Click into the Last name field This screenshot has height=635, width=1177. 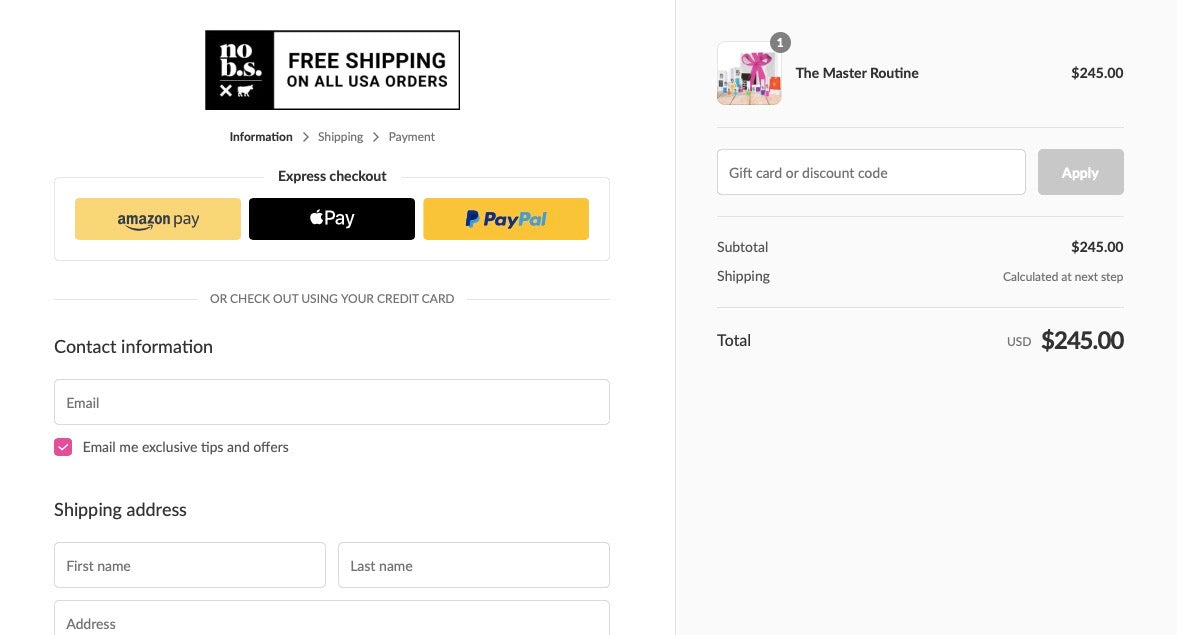pos(474,565)
